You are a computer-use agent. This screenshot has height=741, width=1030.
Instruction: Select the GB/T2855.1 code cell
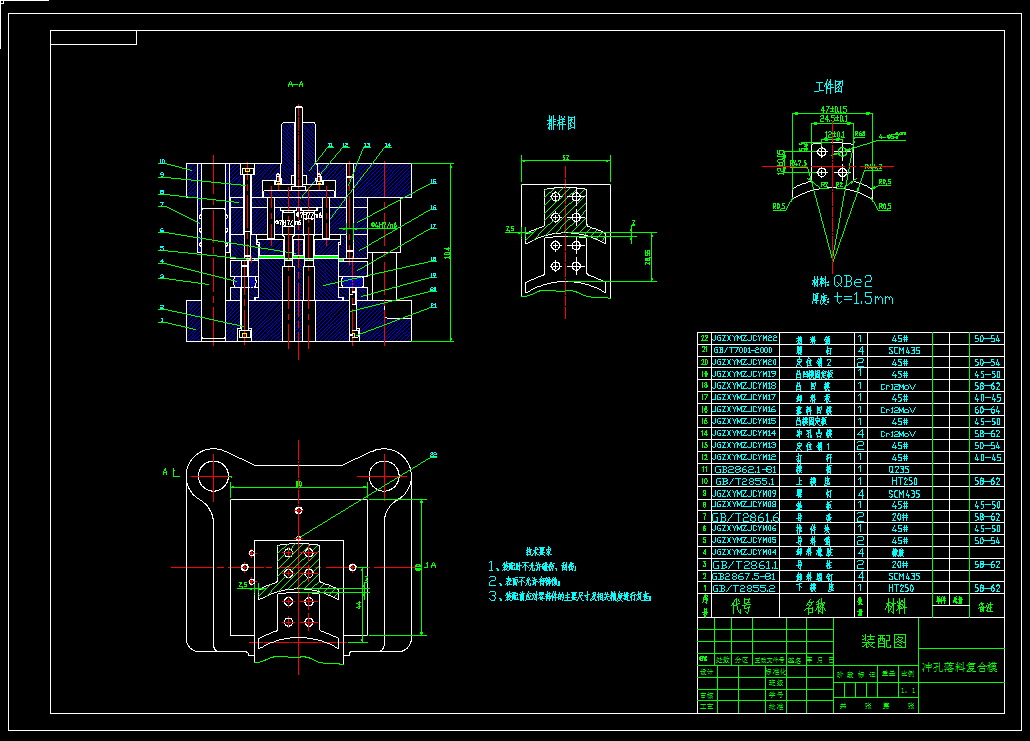745,481
